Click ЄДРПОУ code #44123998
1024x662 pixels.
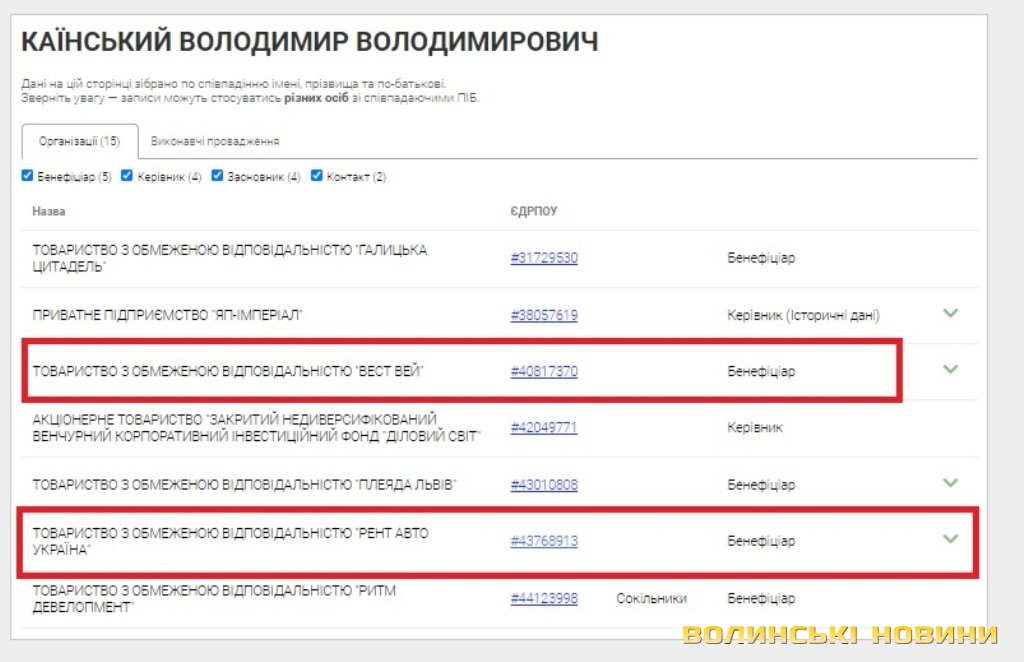coord(544,598)
